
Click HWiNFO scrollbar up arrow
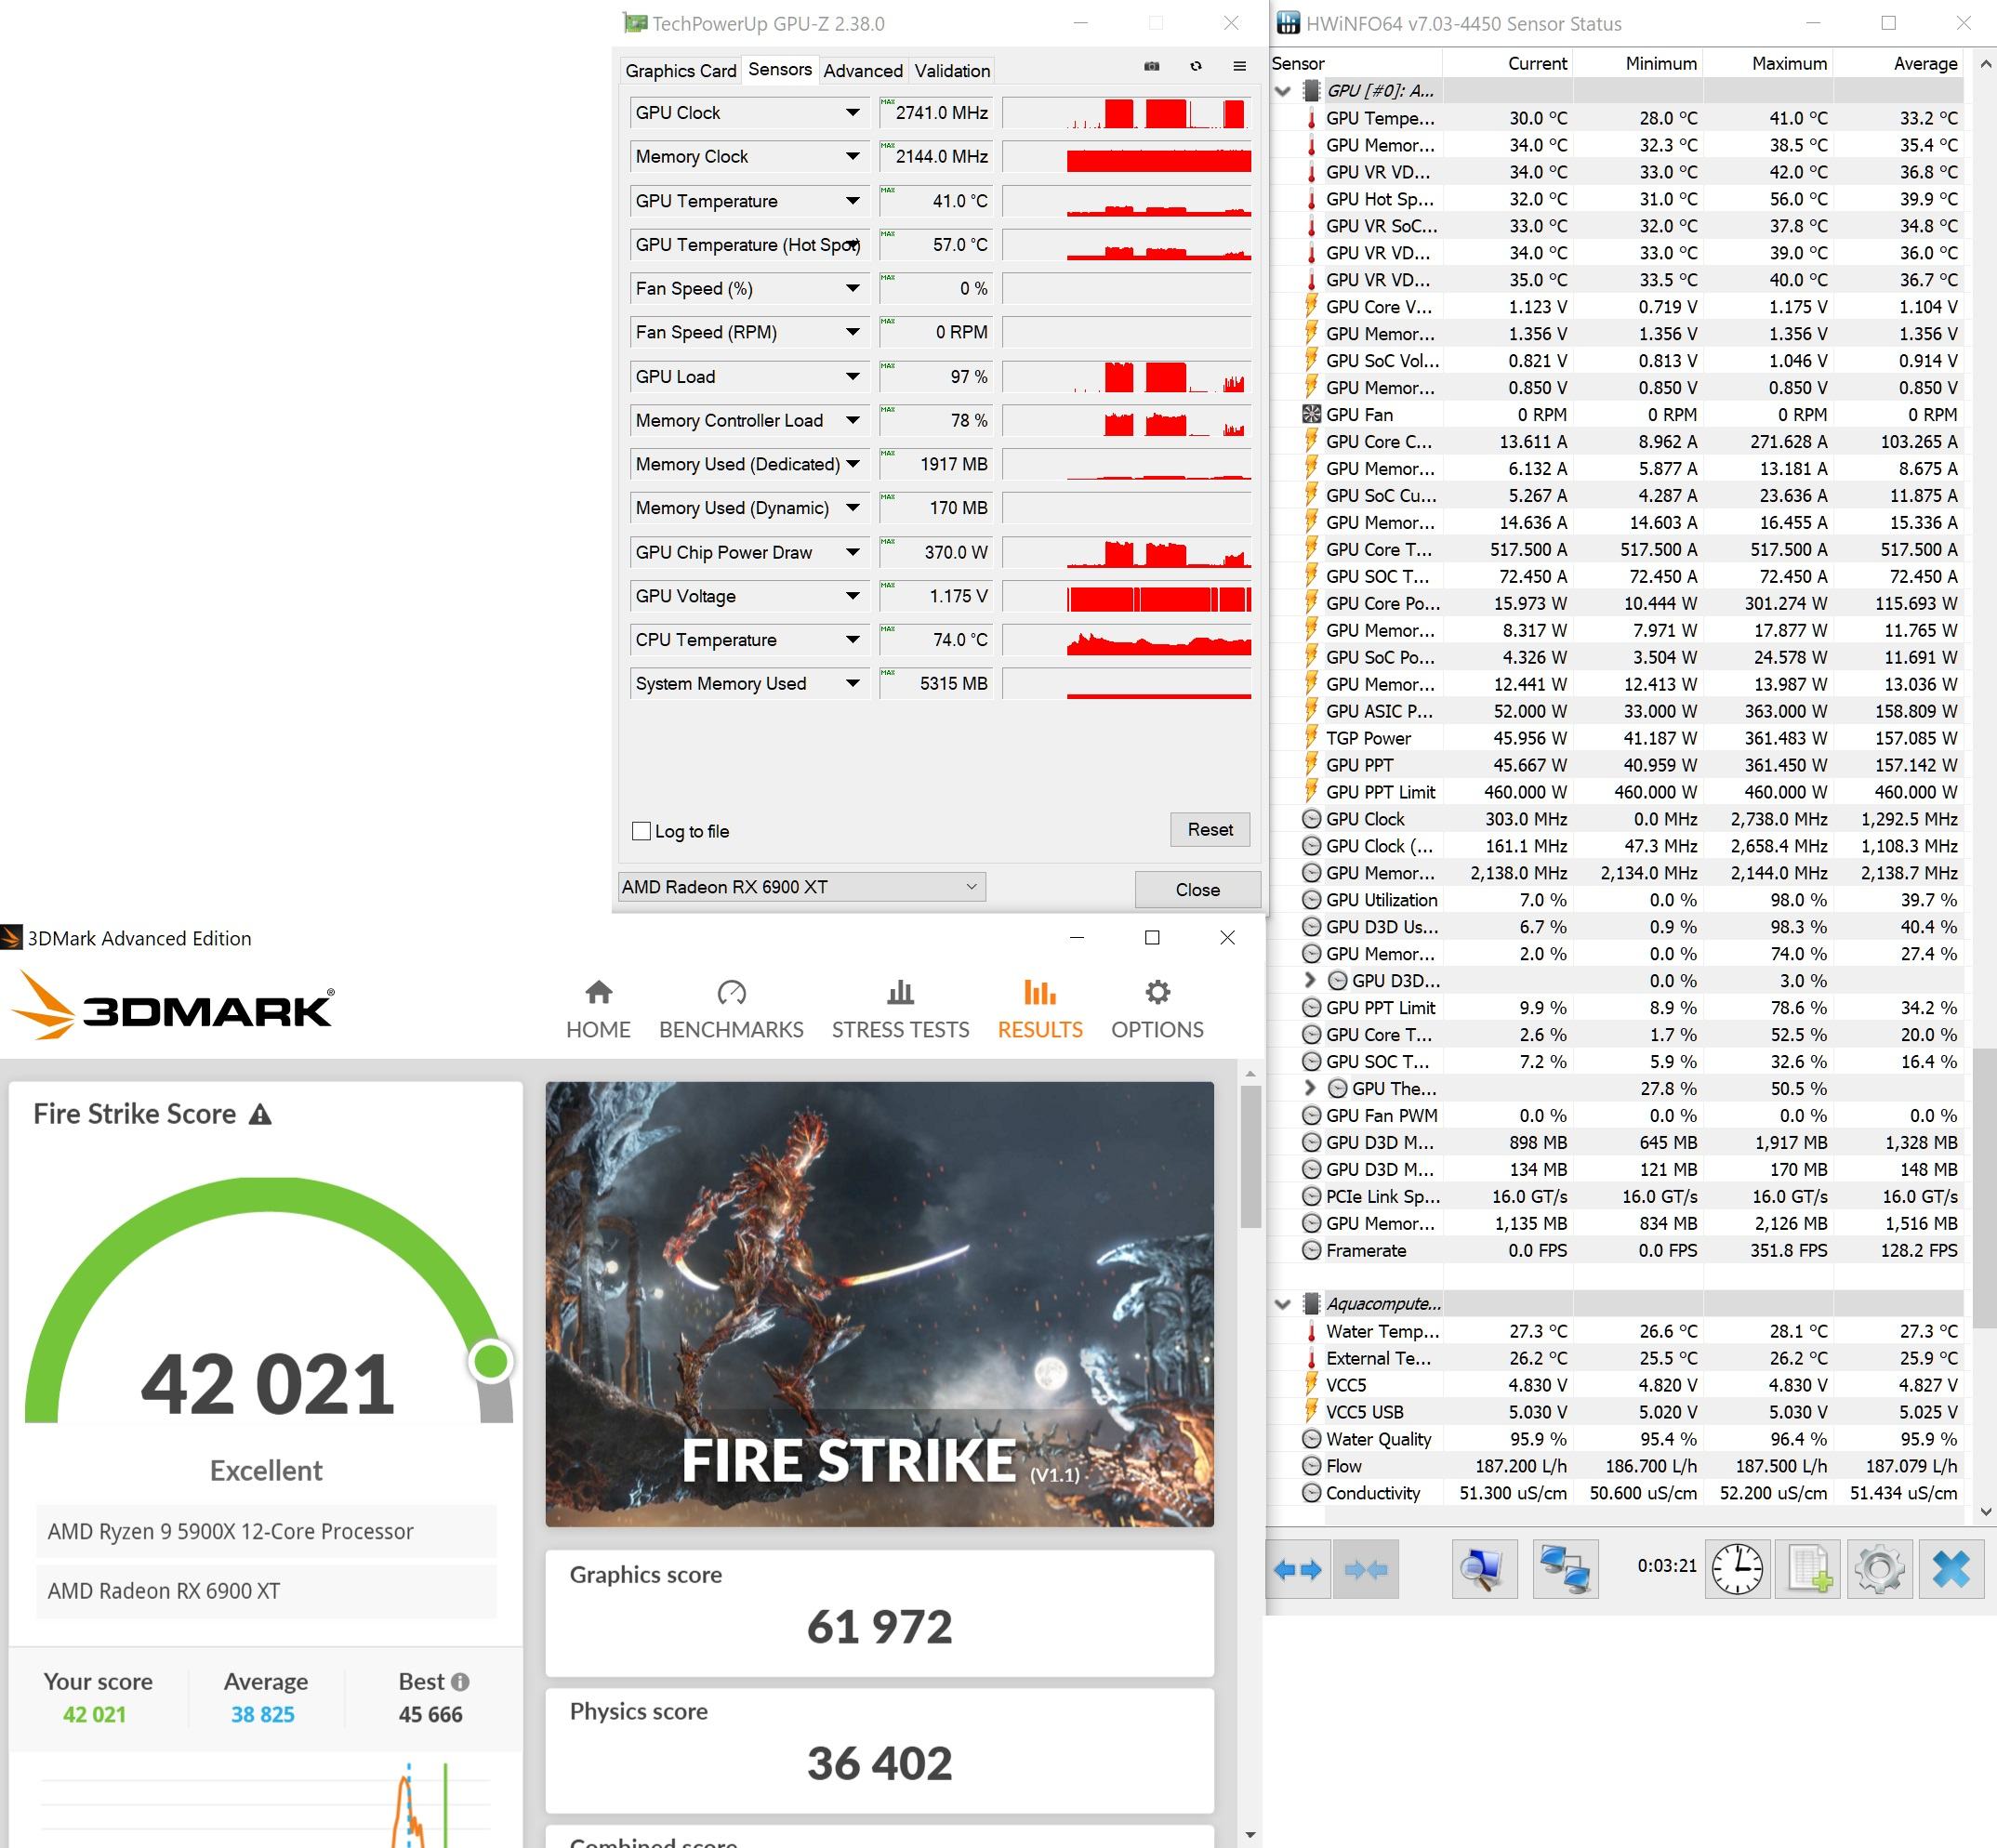click(x=1985, y=63)
